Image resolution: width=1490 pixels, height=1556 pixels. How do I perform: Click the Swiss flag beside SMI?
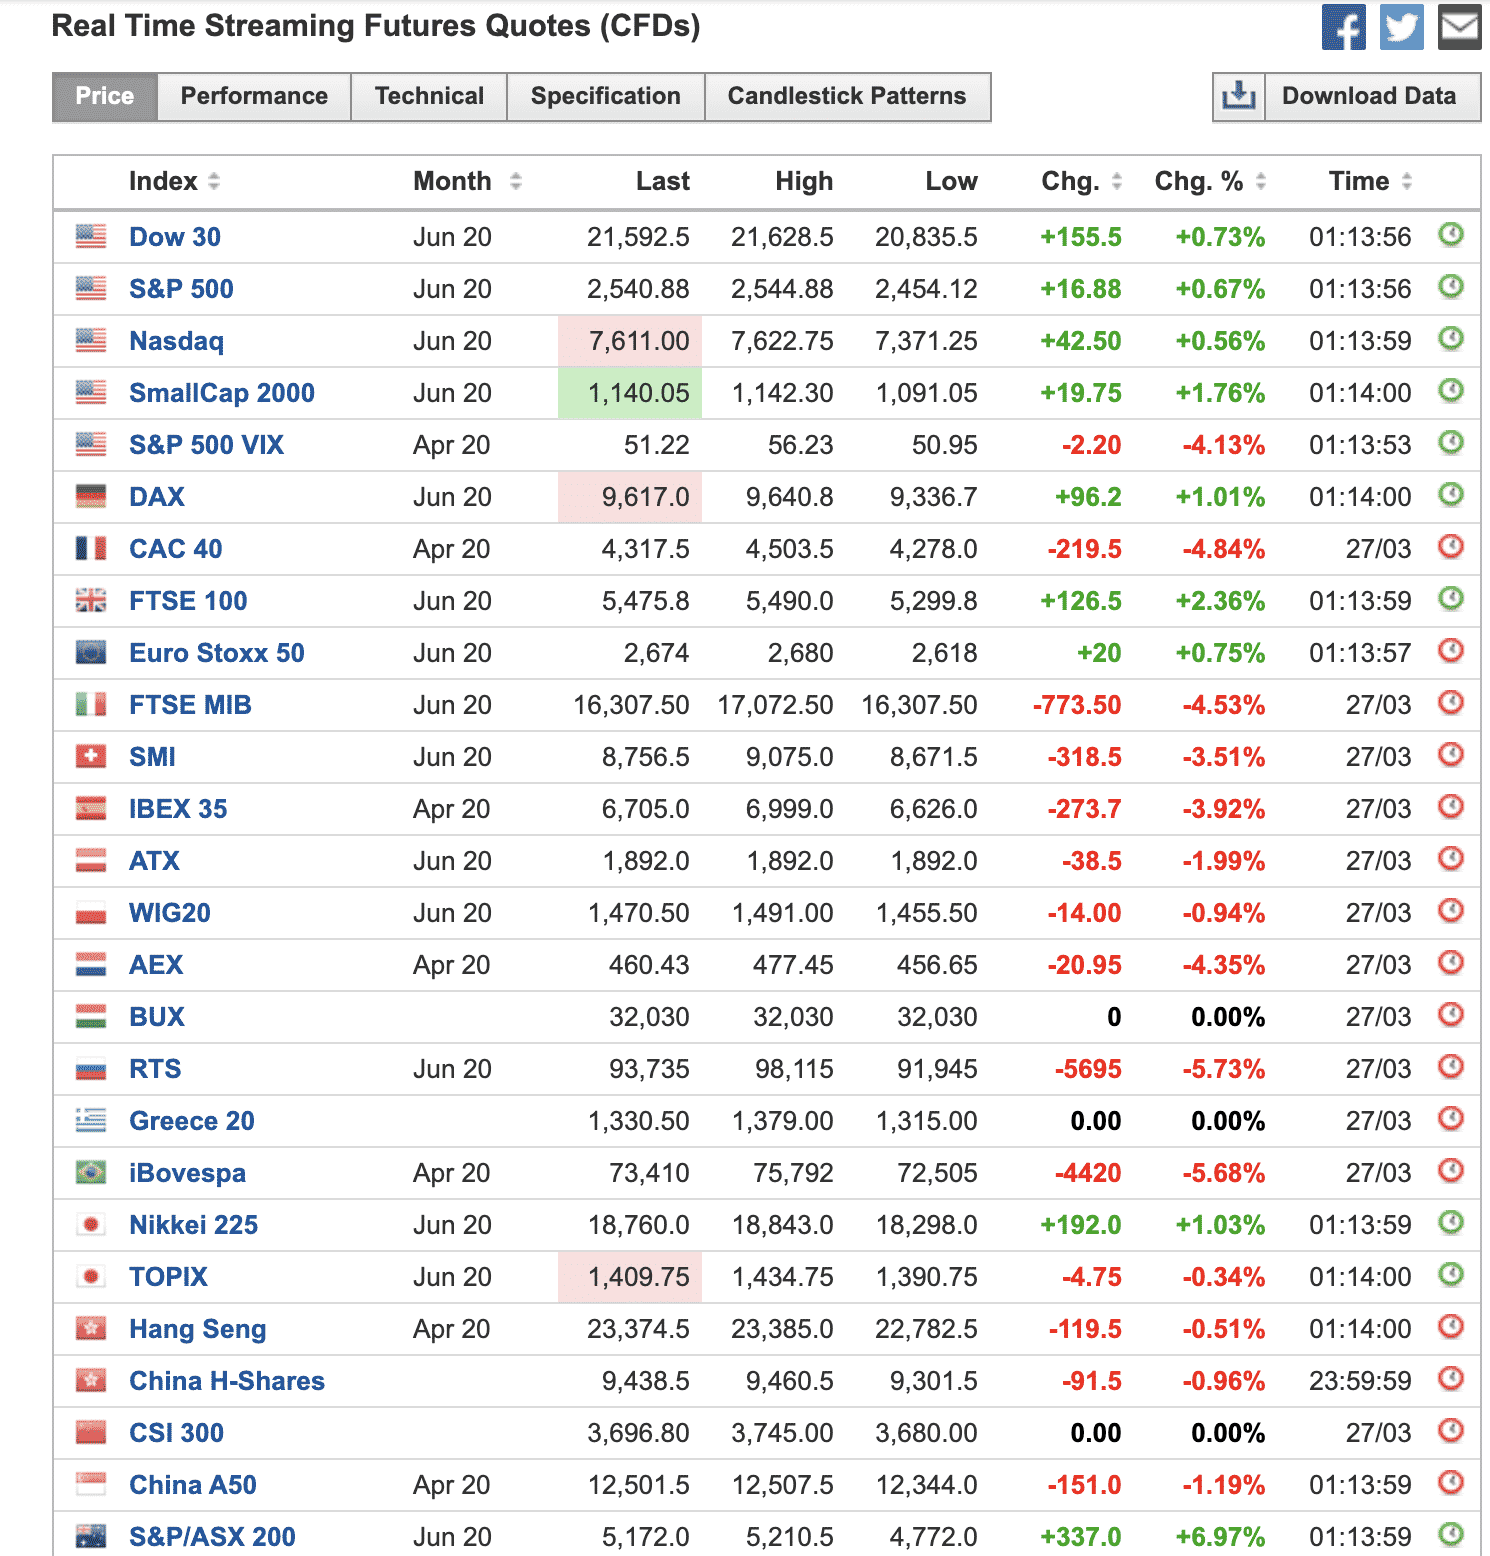[x=91, y=757]
